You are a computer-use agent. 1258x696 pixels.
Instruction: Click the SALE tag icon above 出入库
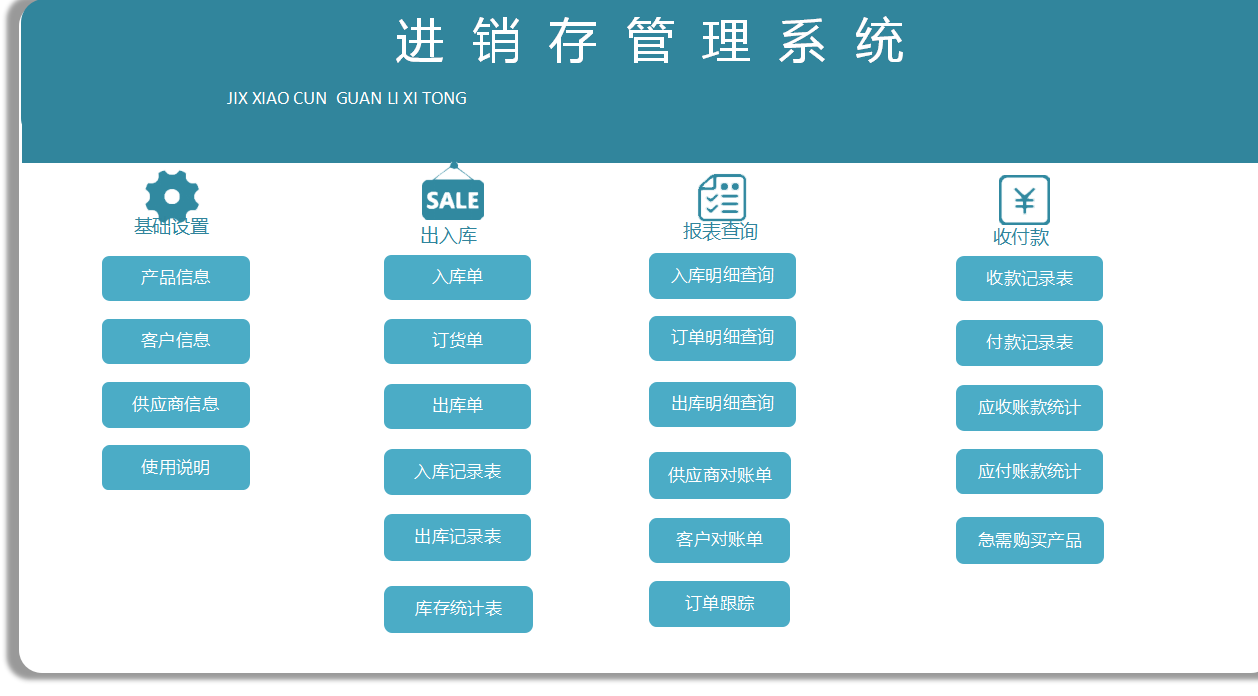(x=453, y=198)
